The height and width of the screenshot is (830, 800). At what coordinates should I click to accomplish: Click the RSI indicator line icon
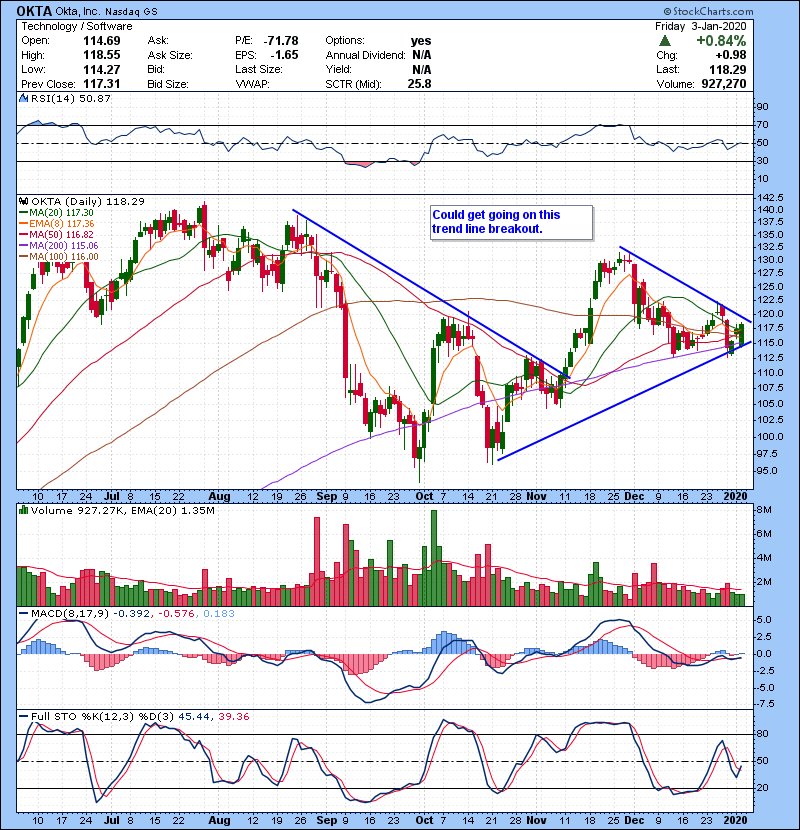(23, 98)
